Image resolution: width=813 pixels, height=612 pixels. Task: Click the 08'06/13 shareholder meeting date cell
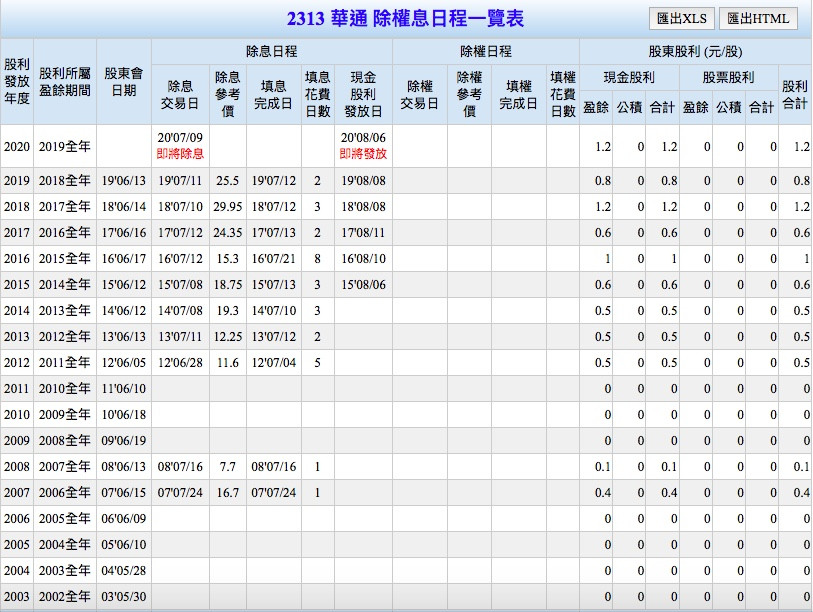[x=124, y=467]
